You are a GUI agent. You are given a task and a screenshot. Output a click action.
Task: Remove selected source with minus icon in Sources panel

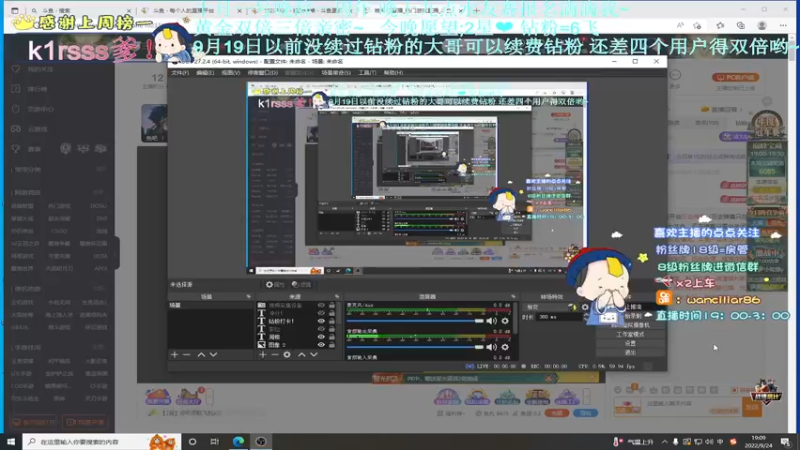tap(275, 355)
